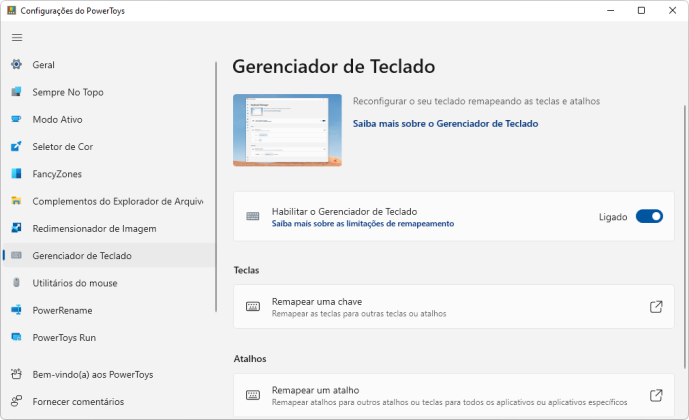Viewport: 689px width, 420px height.
Task: Click the Geral gear icon
Action: tap(16, 65)
